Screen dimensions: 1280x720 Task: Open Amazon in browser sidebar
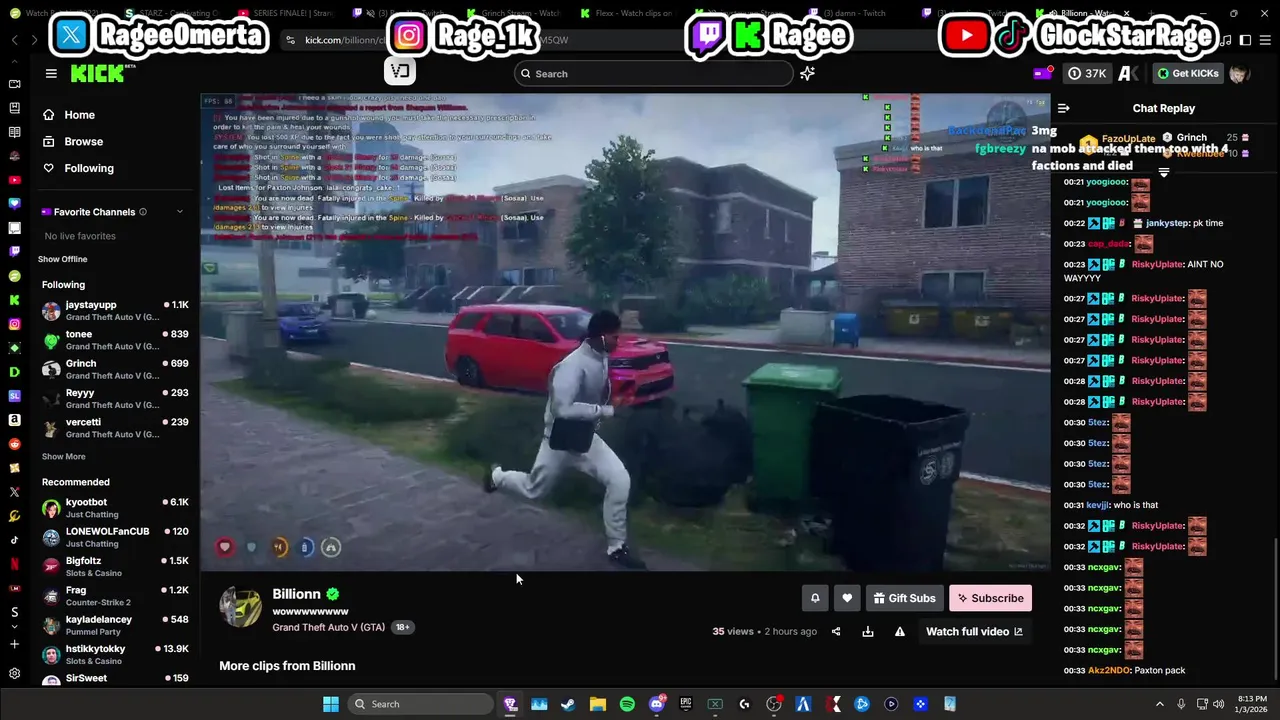[14, 420]
